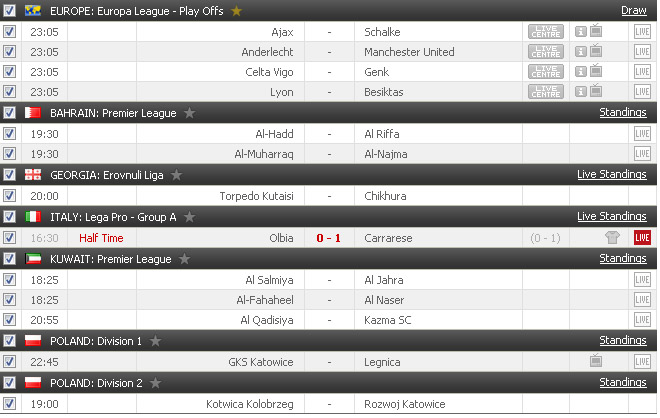The width and height of the screenshot is (660, 418).
Task: Click the 0 - 1 score of the Olbia match
Action: (x=328, y=238)
